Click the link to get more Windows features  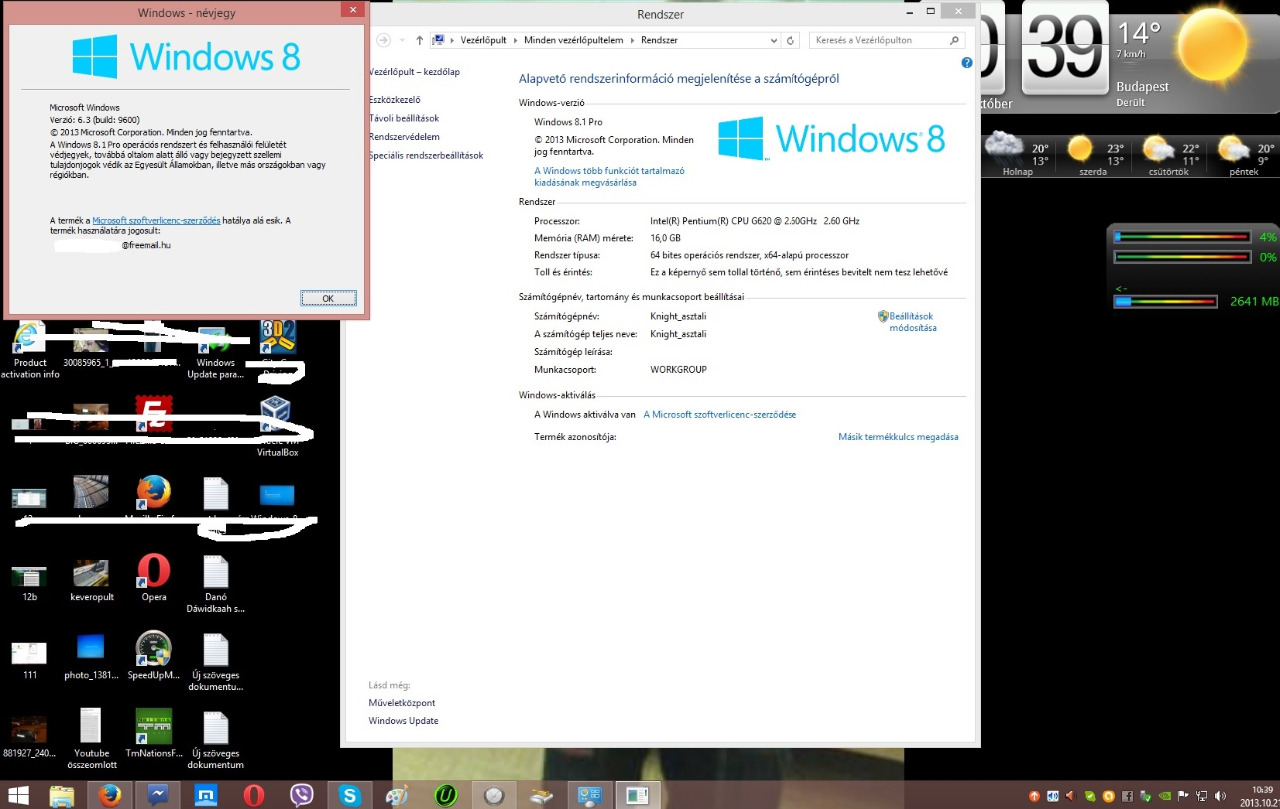coord(610,177)
